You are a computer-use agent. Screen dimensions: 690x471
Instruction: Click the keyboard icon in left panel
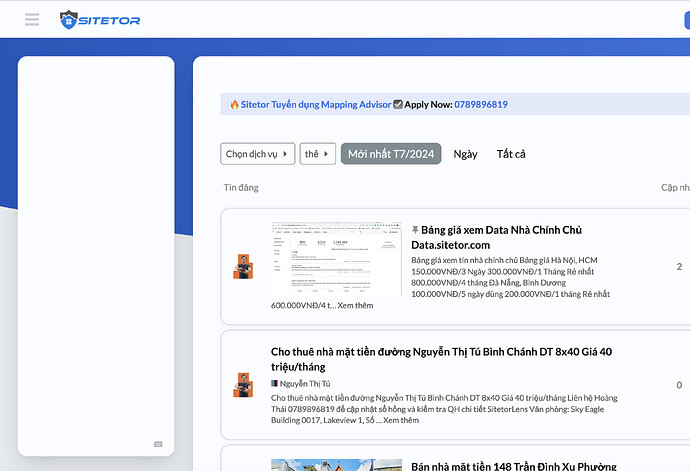pyautogui.click(x=158, y=444)
